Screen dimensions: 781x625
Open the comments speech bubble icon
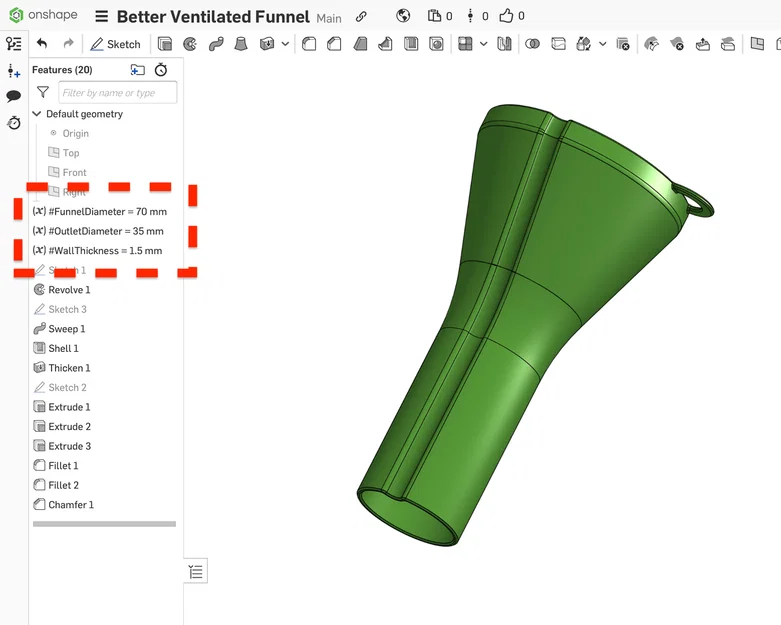tap(13, 96)
